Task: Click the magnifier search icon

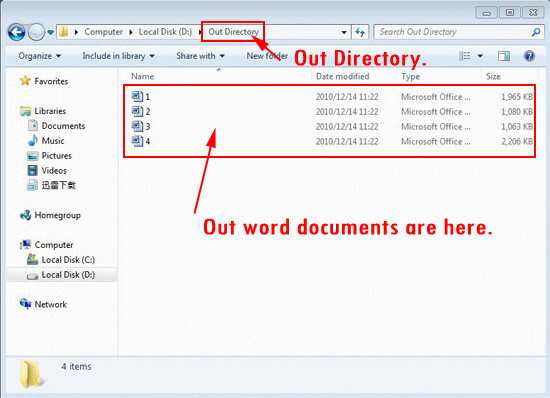Action: [536, 32]
